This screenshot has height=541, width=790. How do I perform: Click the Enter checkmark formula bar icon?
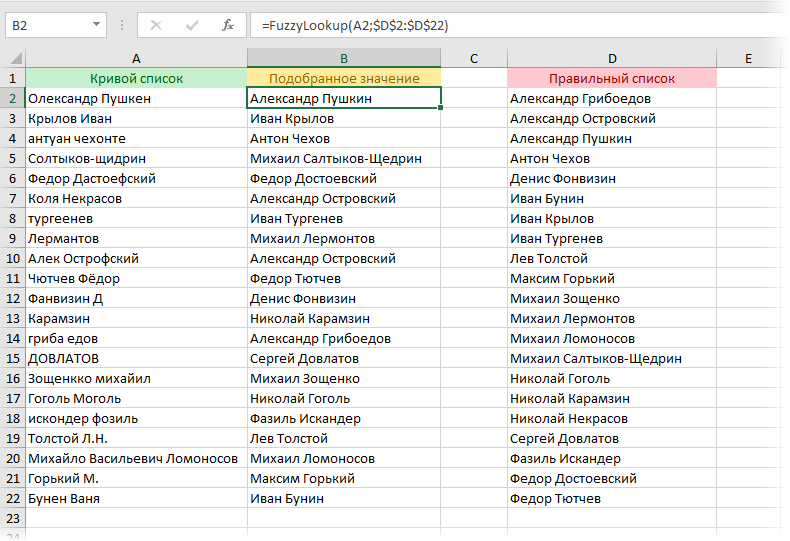click(192, 25)
